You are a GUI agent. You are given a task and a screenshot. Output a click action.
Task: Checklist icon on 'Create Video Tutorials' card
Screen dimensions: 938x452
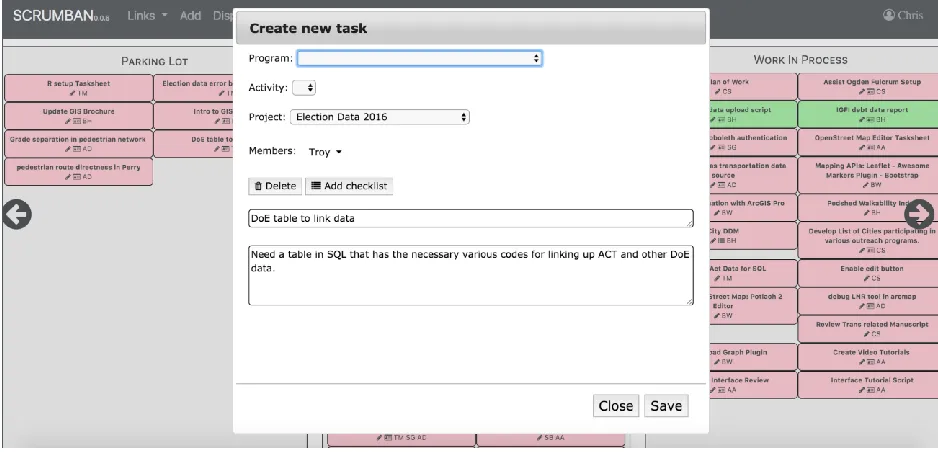click(870, 362)
